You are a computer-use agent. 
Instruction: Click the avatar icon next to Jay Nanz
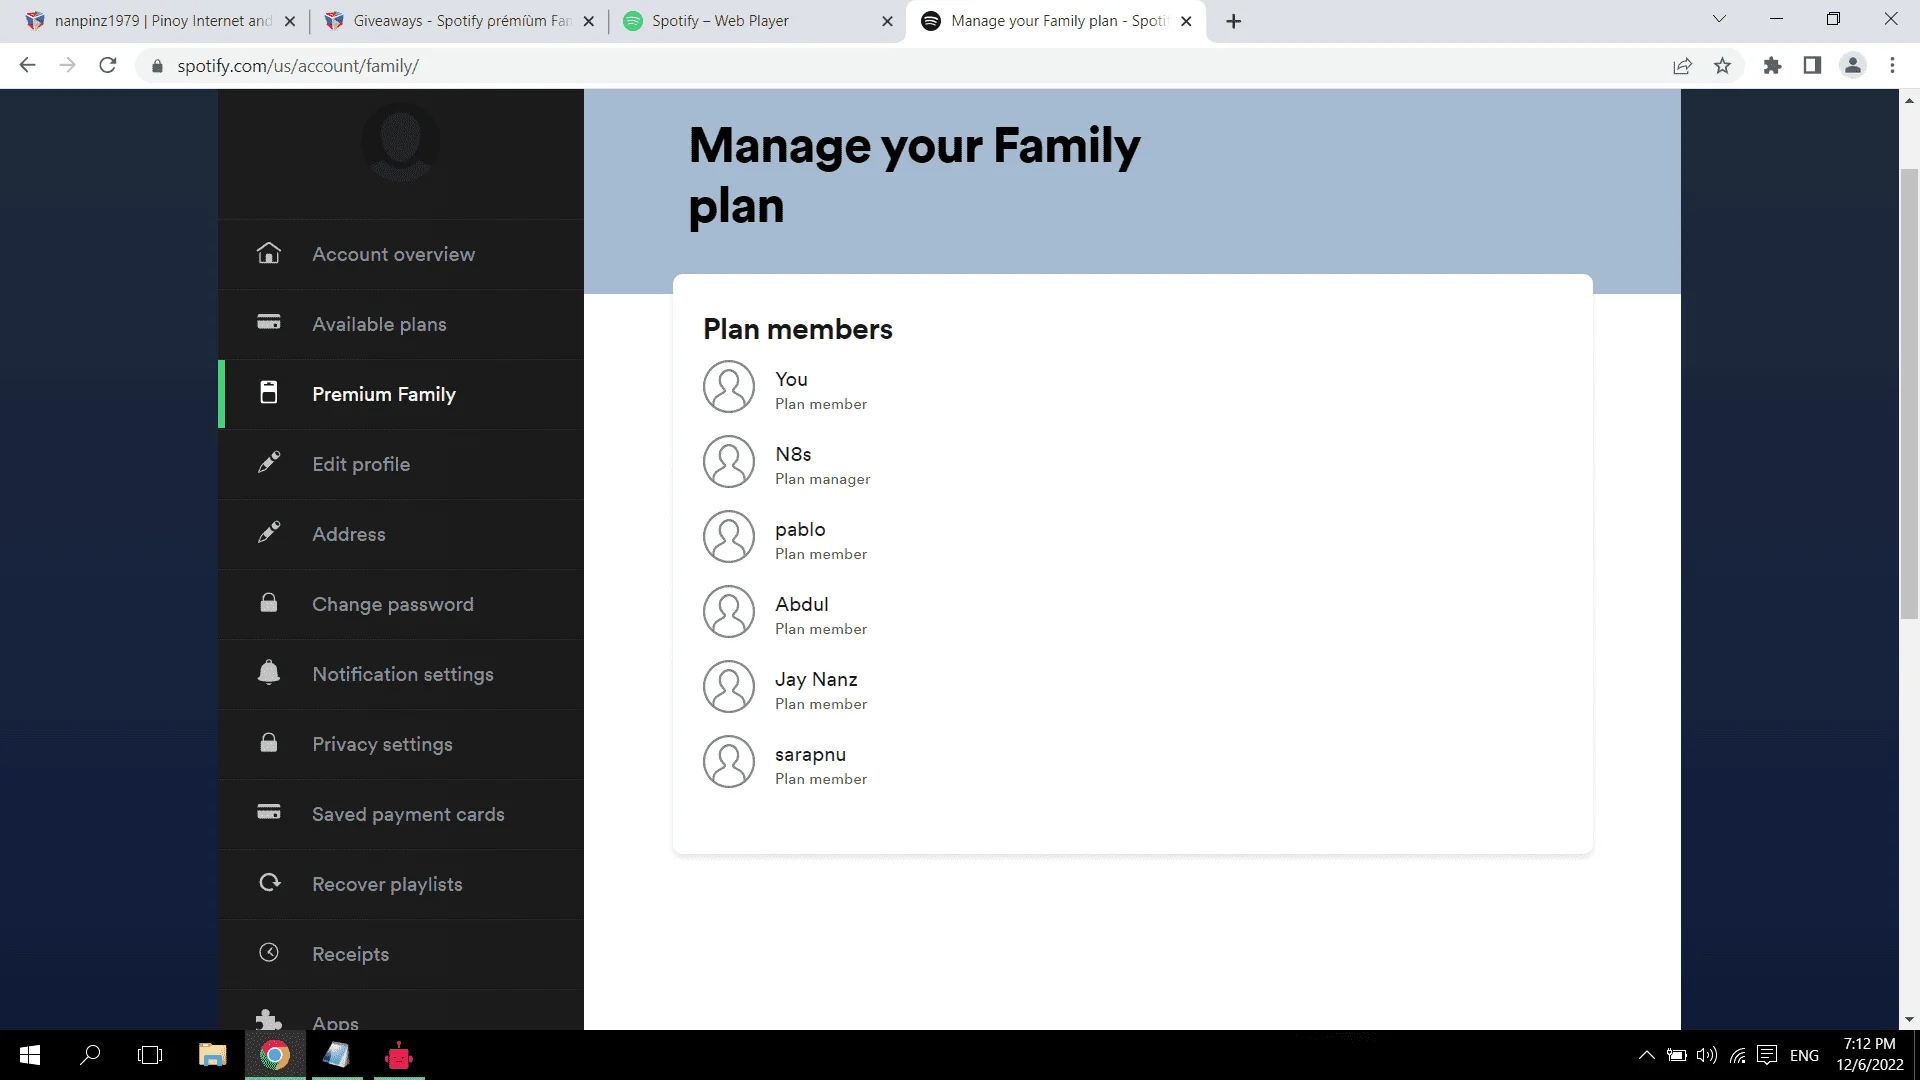click(x=729, y=687)
